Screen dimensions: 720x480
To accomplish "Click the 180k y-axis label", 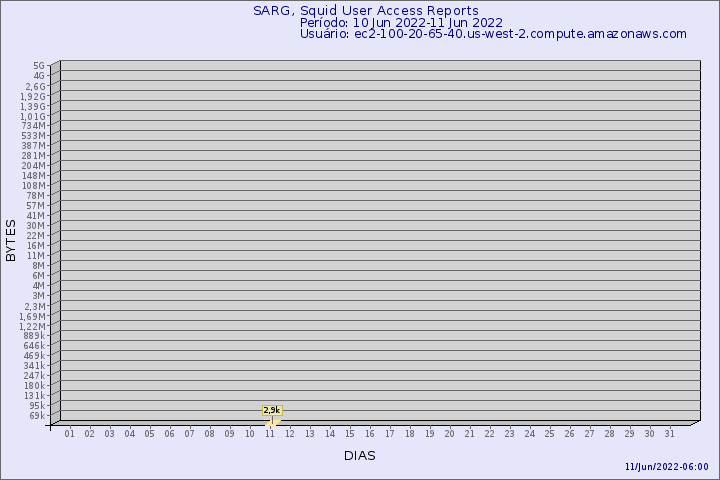I will (34, 386).
